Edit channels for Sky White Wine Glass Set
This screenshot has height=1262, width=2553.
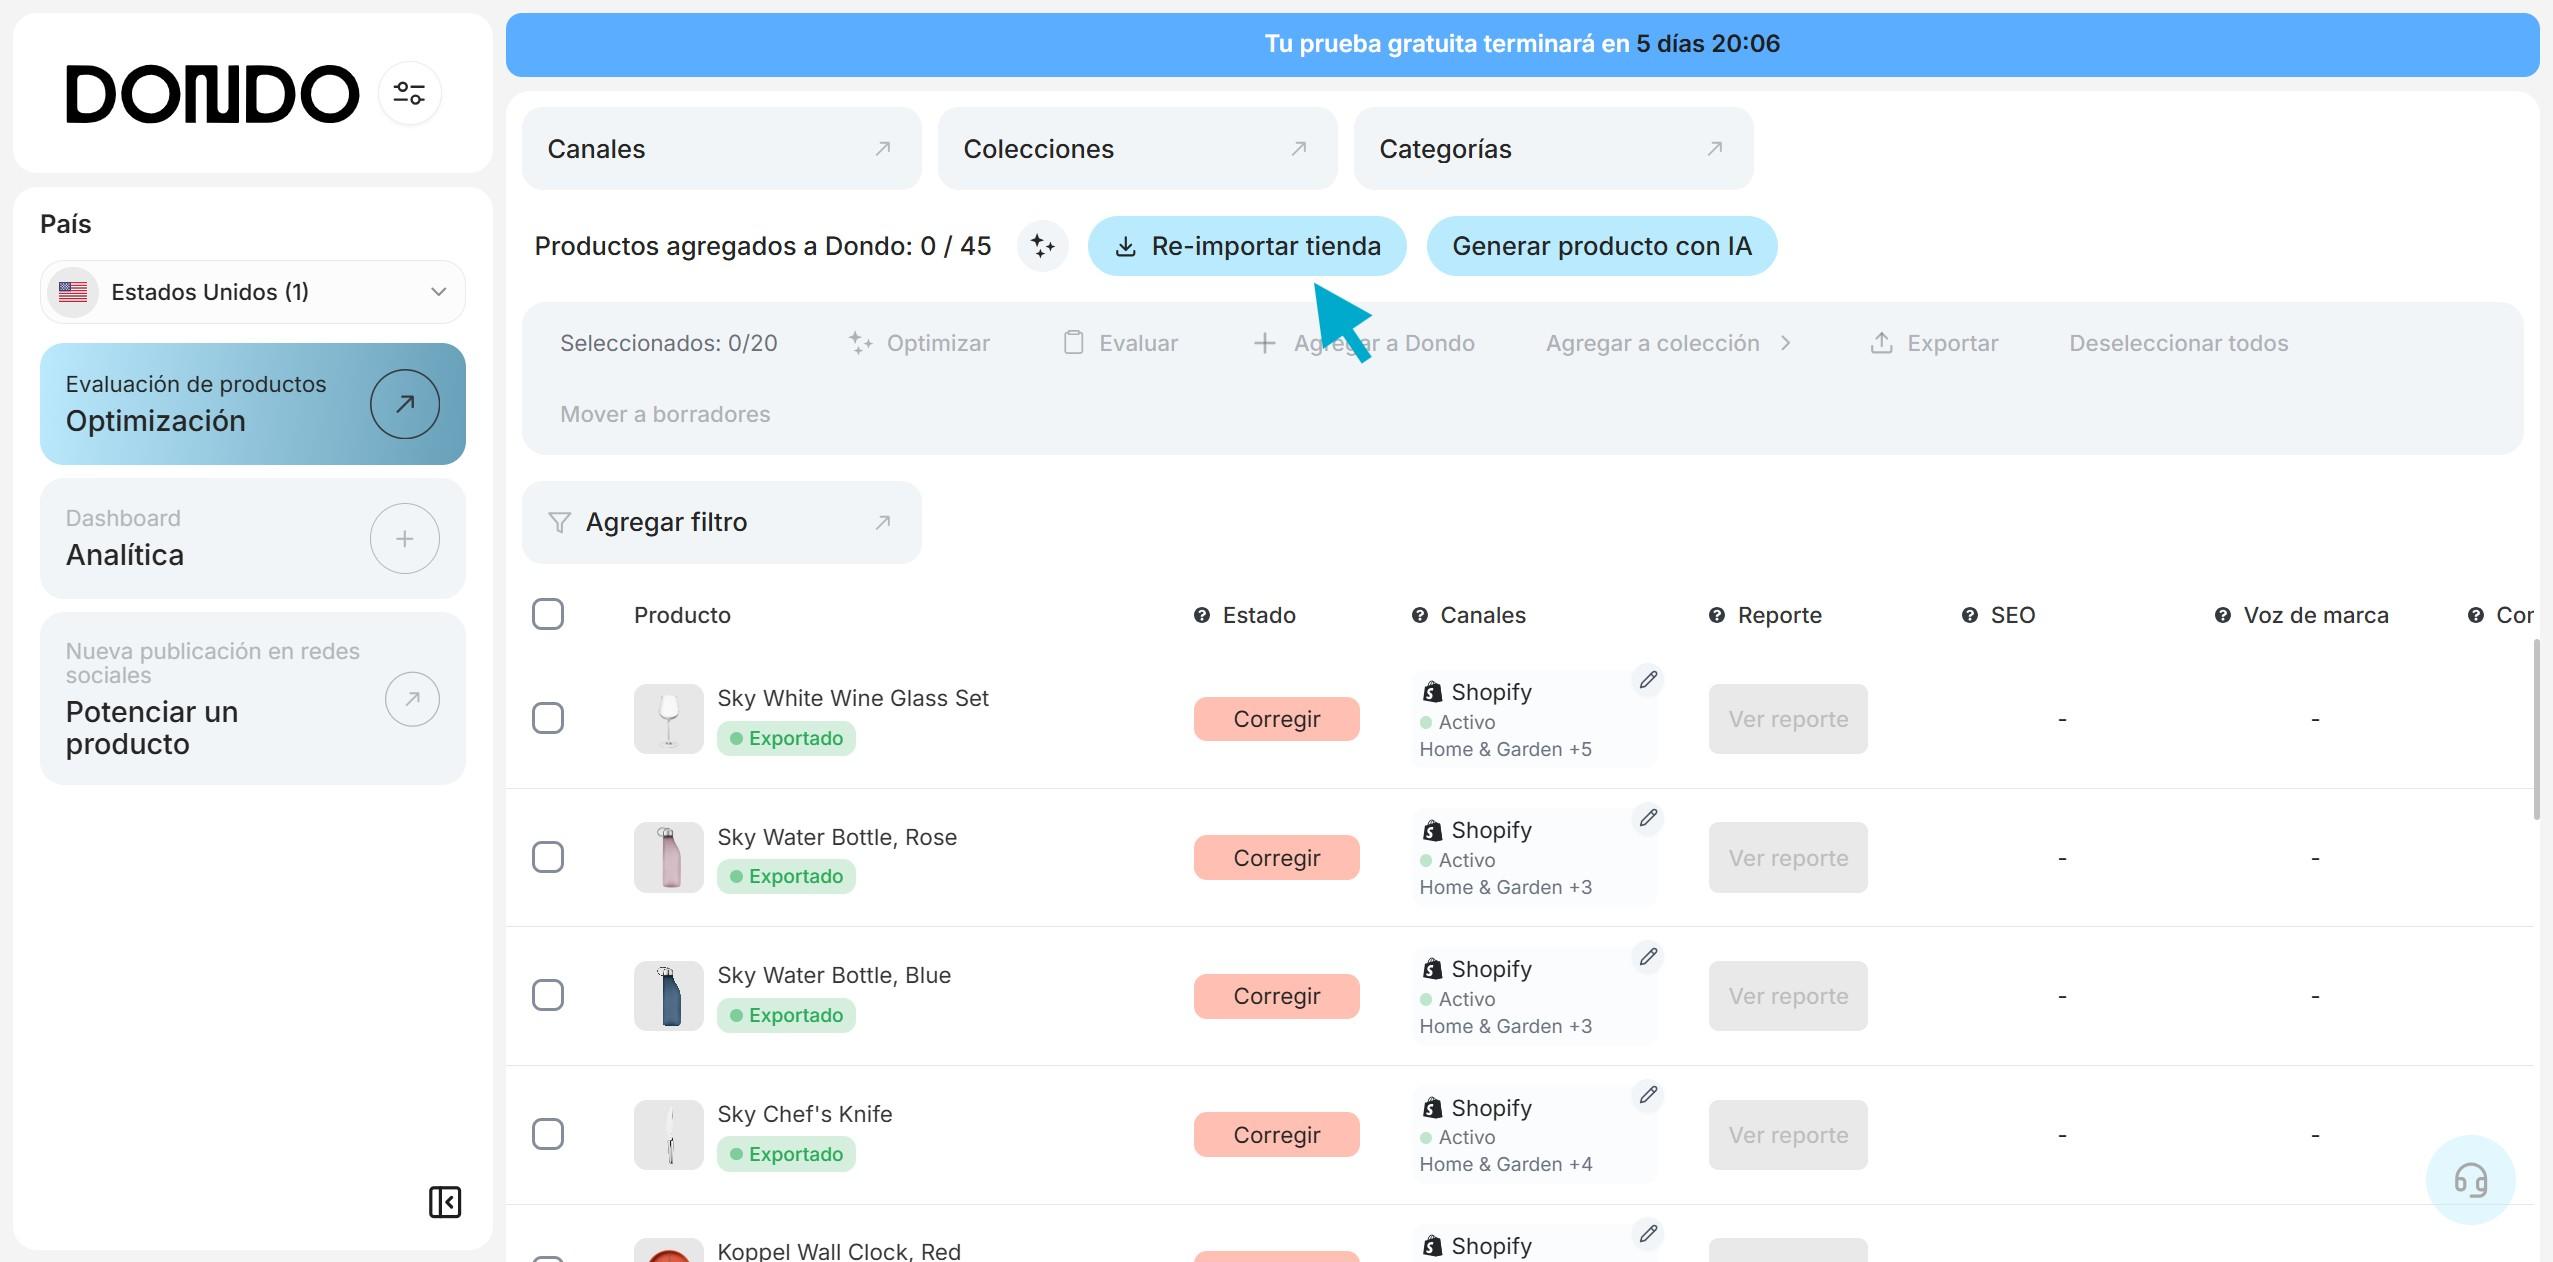tap(1648, 680)
